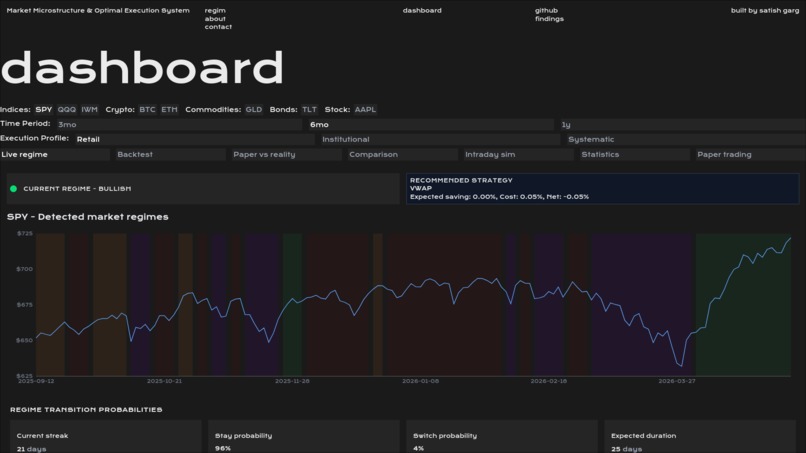Viewport: 806px width, 453px height.
Task: Open the Paper vs reality tab
Action: pyautogui.click(x=286, y=154)
